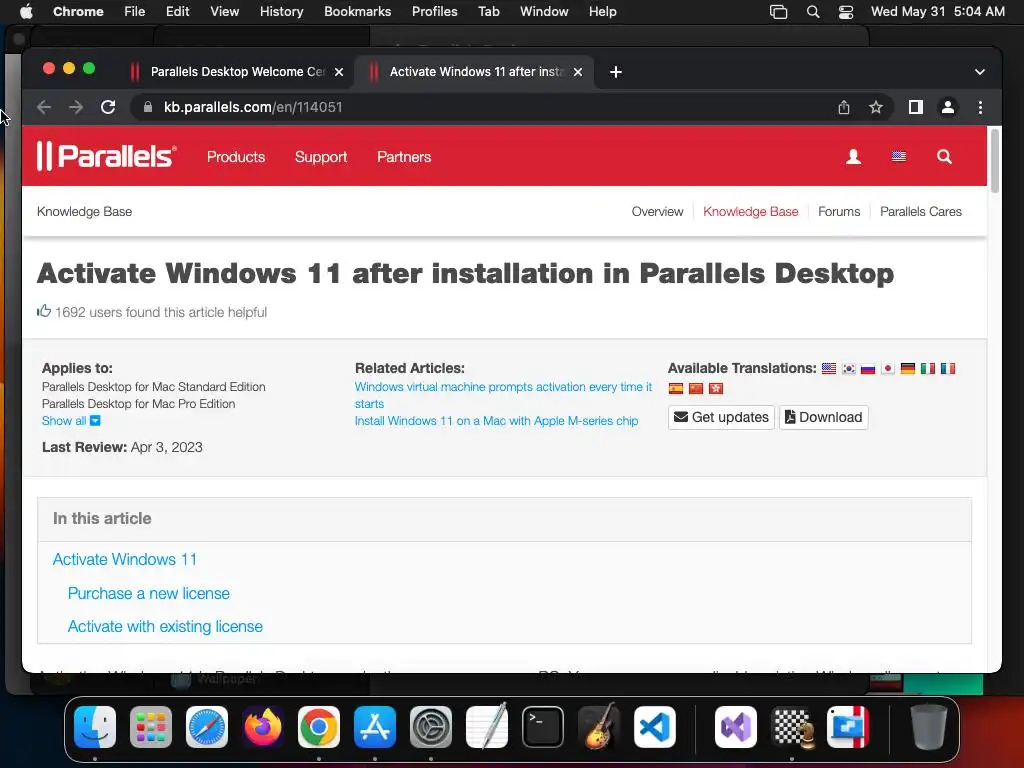The width and height of the screenshot is (1024, 768).
Task: Open Trash in the Dock
Action: click(x=929, y=727)
